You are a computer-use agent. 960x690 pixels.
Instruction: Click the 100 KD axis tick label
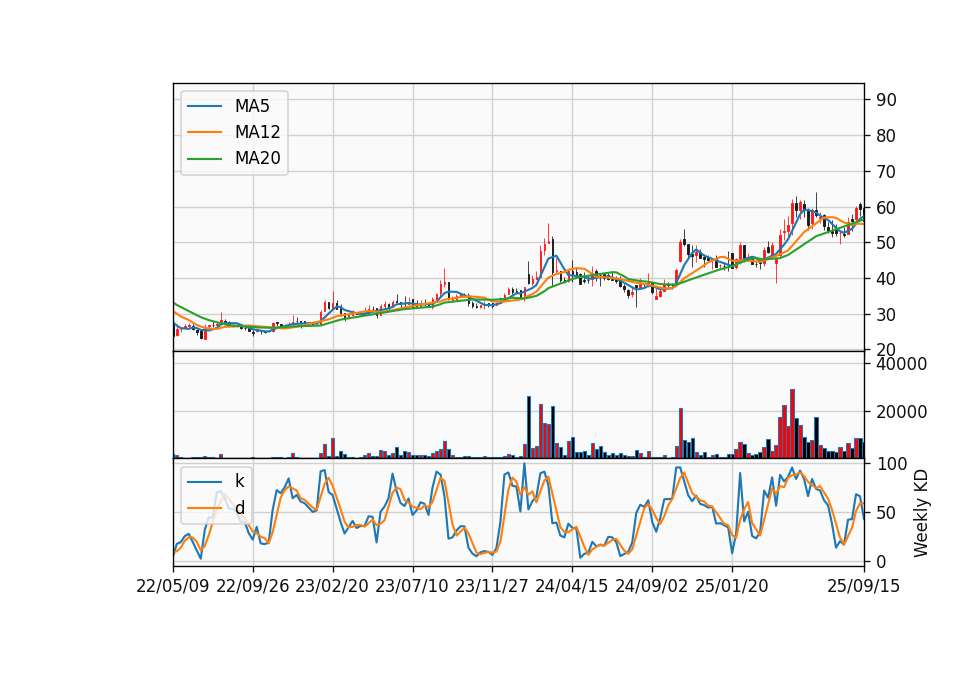tap(891, 464)
